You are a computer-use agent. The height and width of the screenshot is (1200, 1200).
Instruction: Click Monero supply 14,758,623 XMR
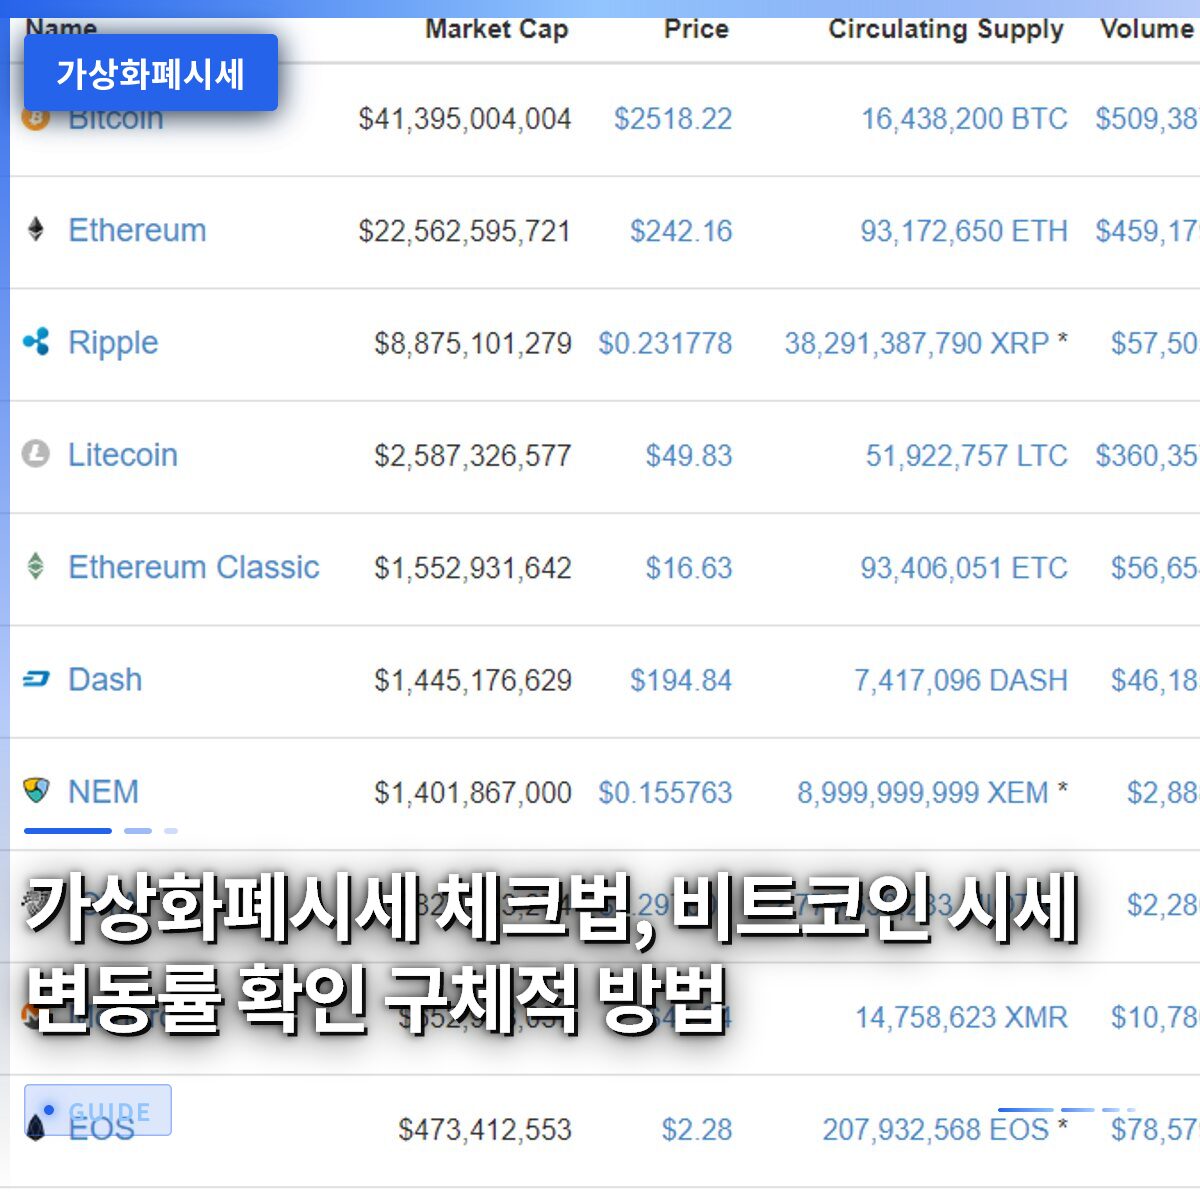point(961,1018)
